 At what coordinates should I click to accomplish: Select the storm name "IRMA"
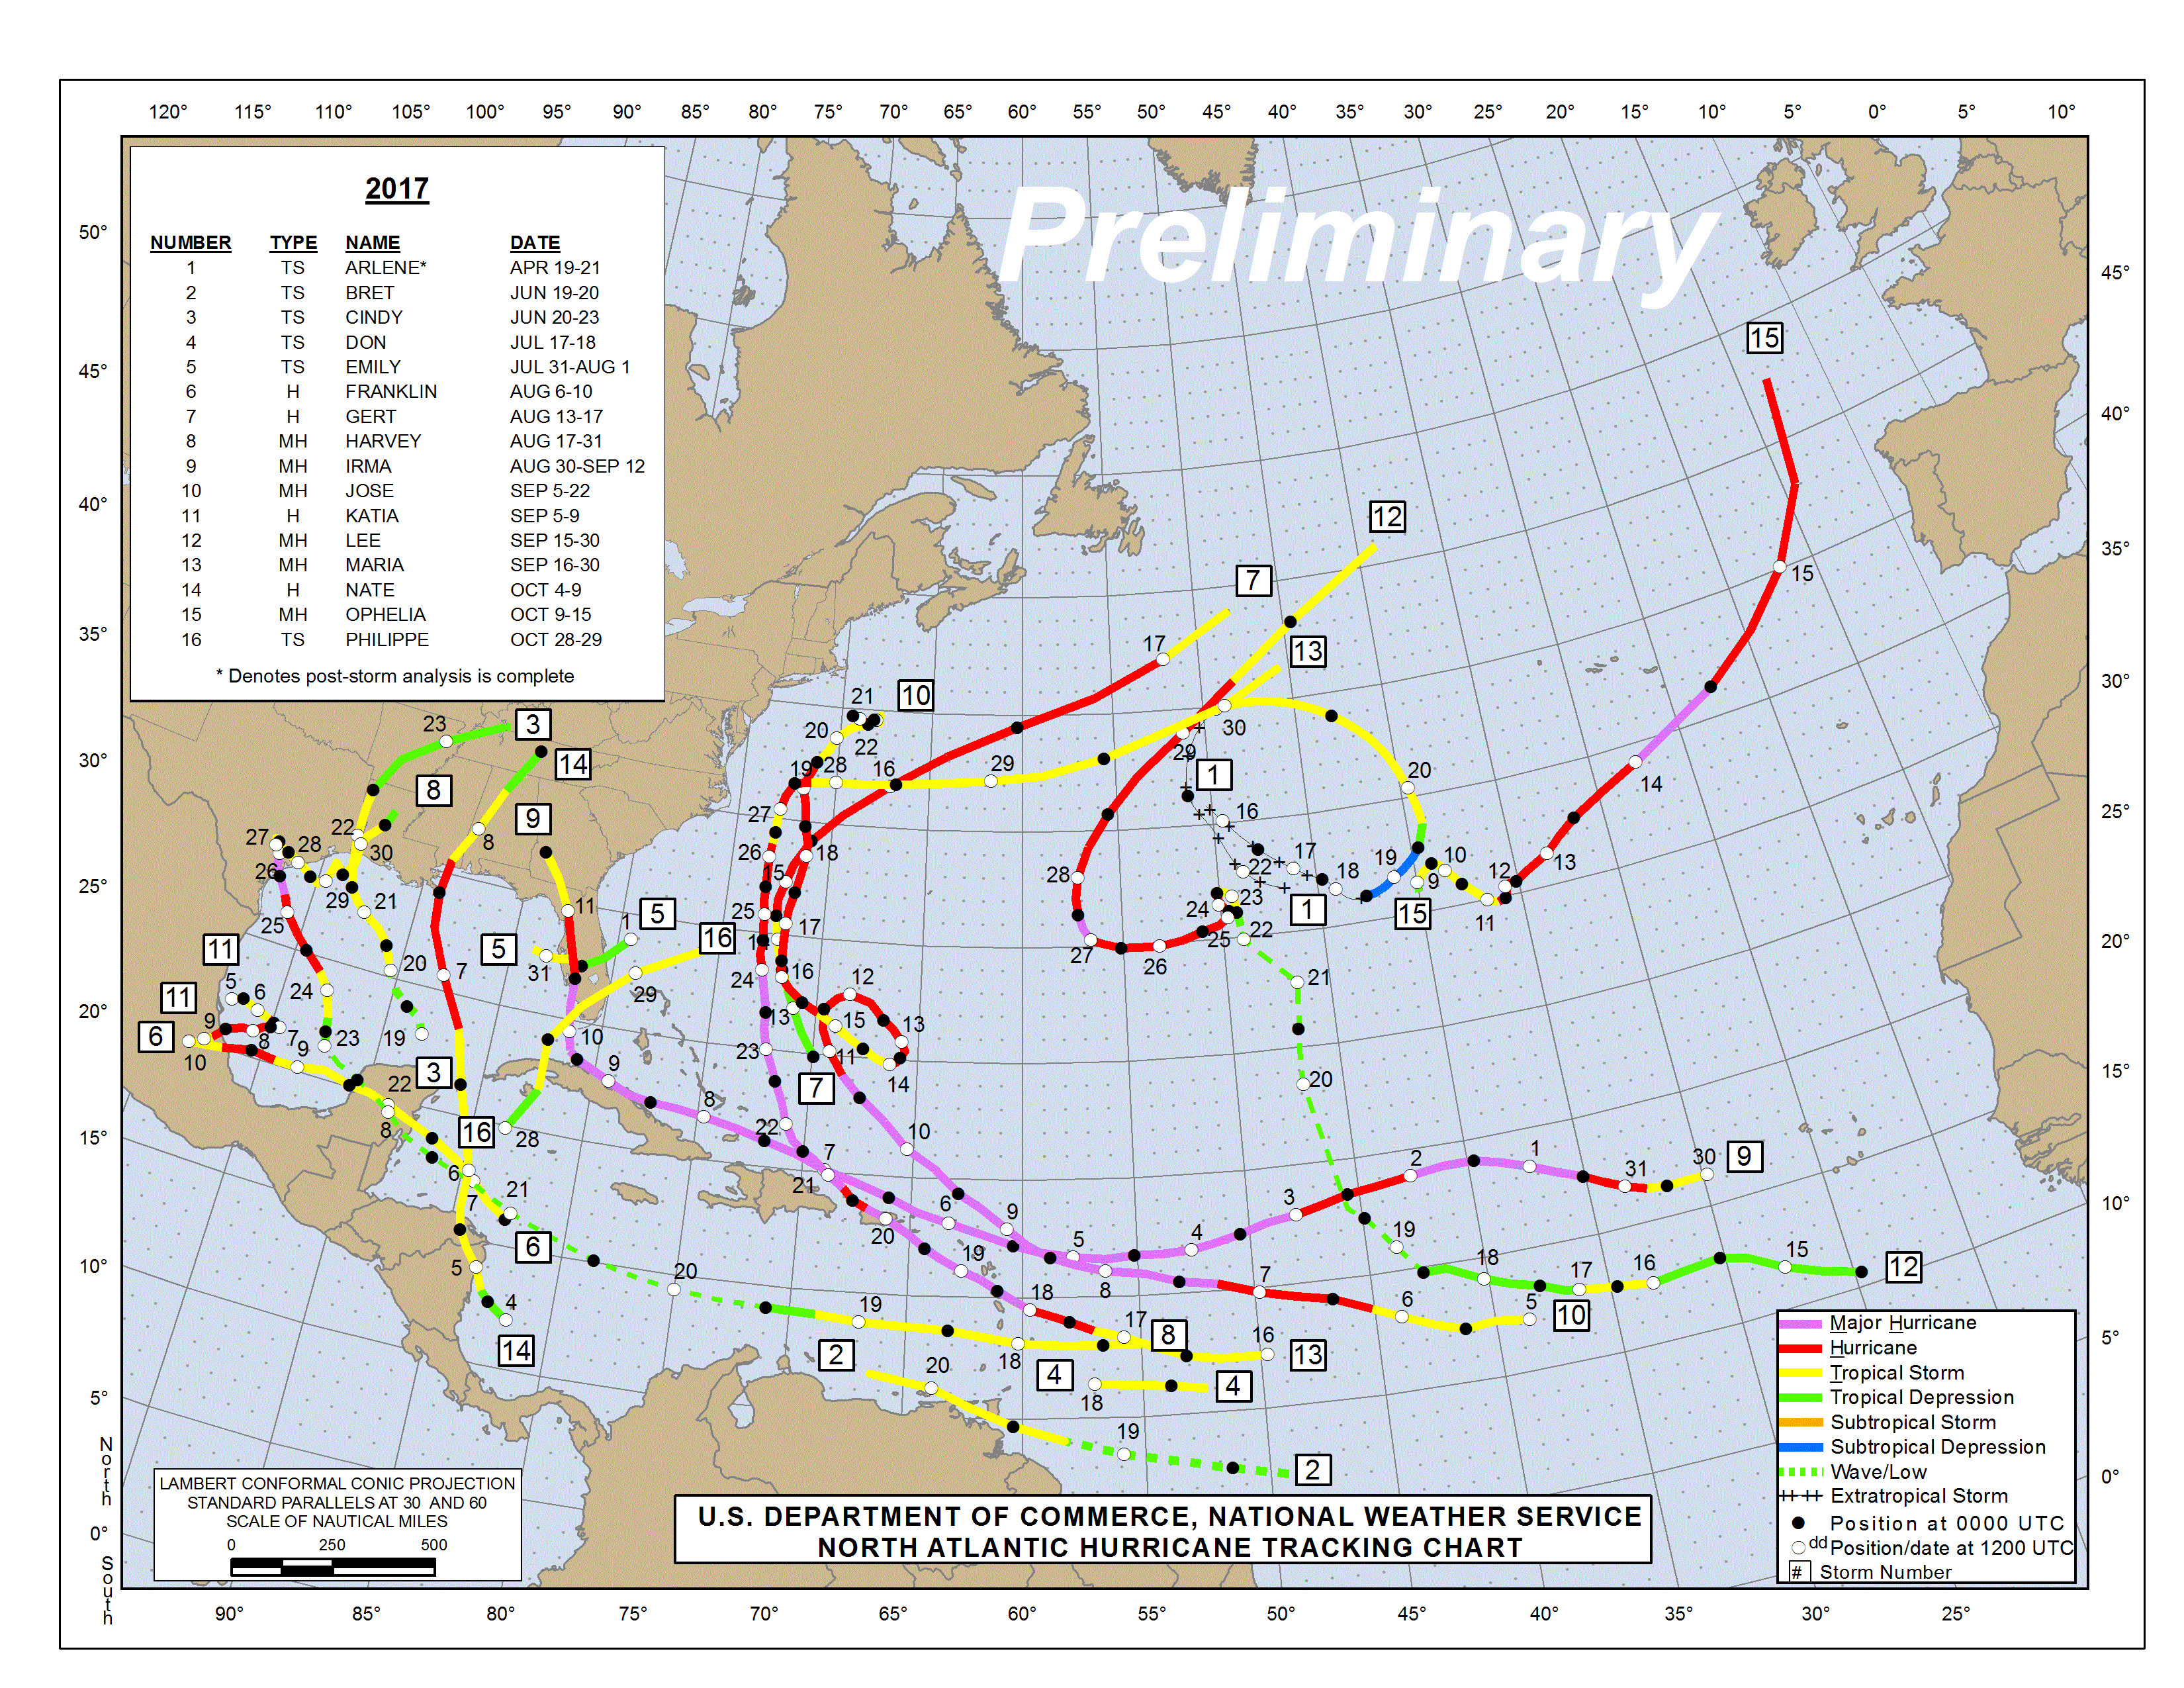368,466
